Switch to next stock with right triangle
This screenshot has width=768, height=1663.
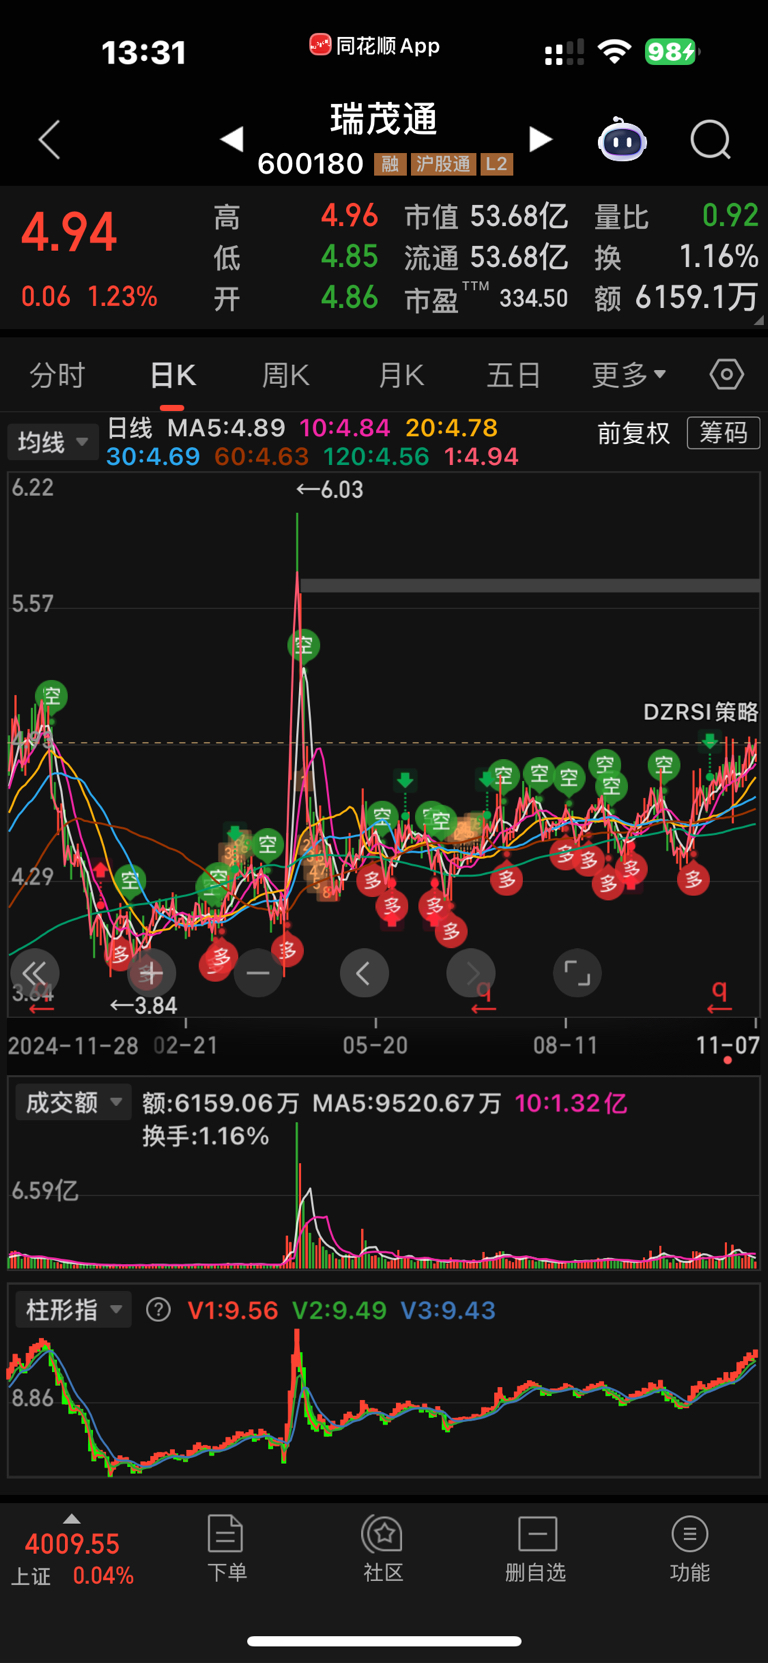pyautogui.click(x=540, y=139)
